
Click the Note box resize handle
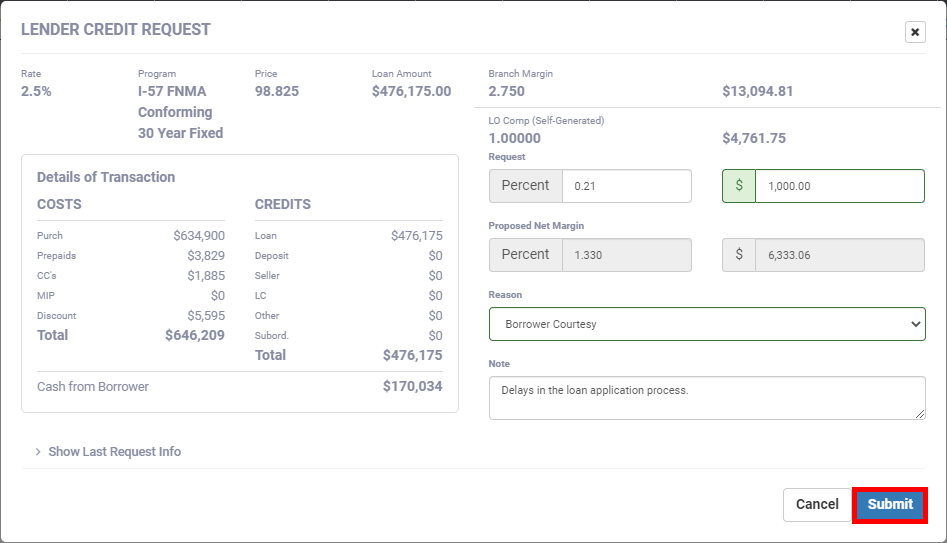(919, 413)
